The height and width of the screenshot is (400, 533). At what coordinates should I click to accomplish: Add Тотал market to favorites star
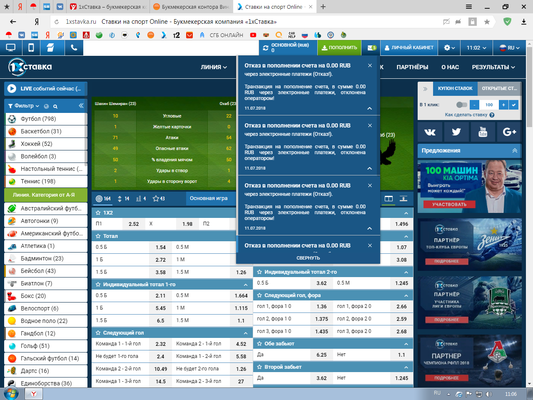pyautogui.click(x=98, y=236)
